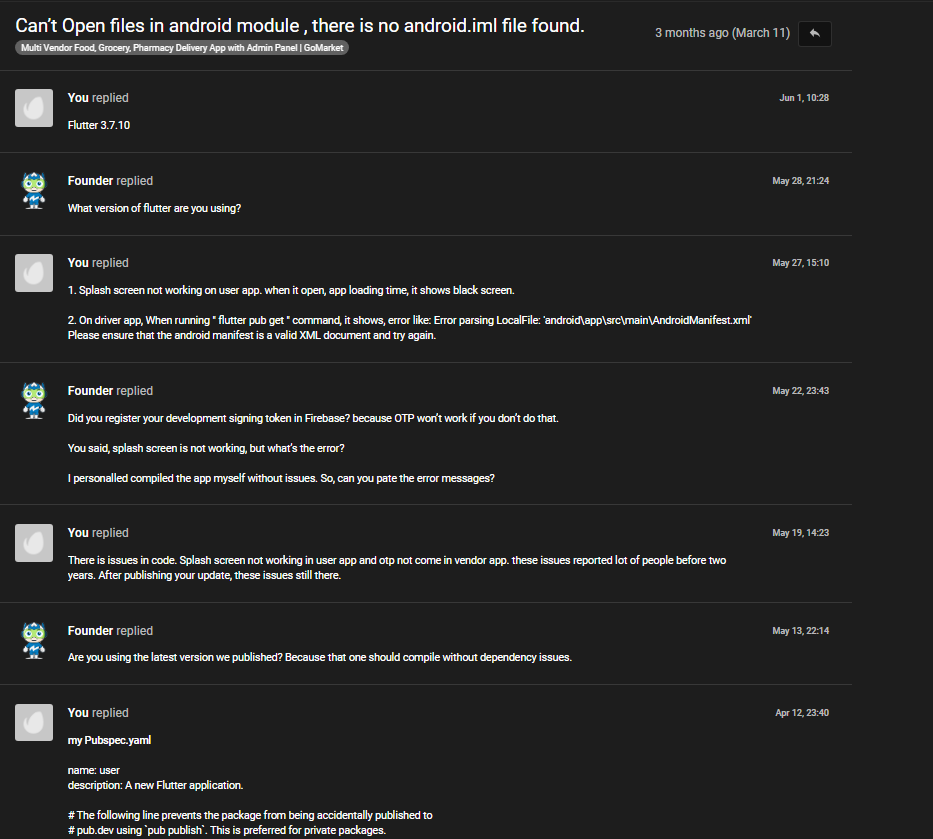
Task: Click the Jun 1, 10:28 timestamp
Action: (804, 98)
